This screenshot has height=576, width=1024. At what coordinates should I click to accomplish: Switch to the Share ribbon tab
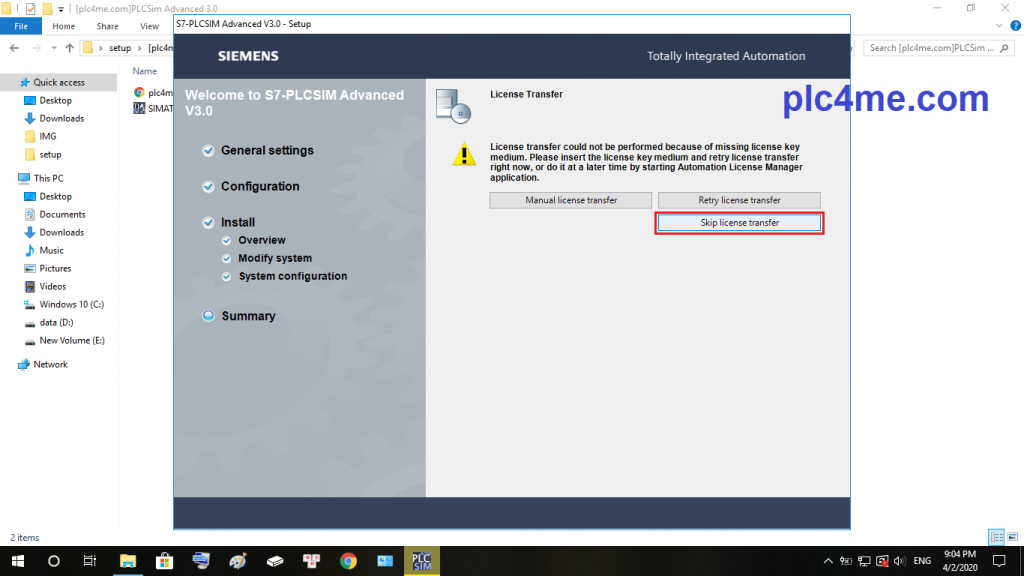point(107,26)
